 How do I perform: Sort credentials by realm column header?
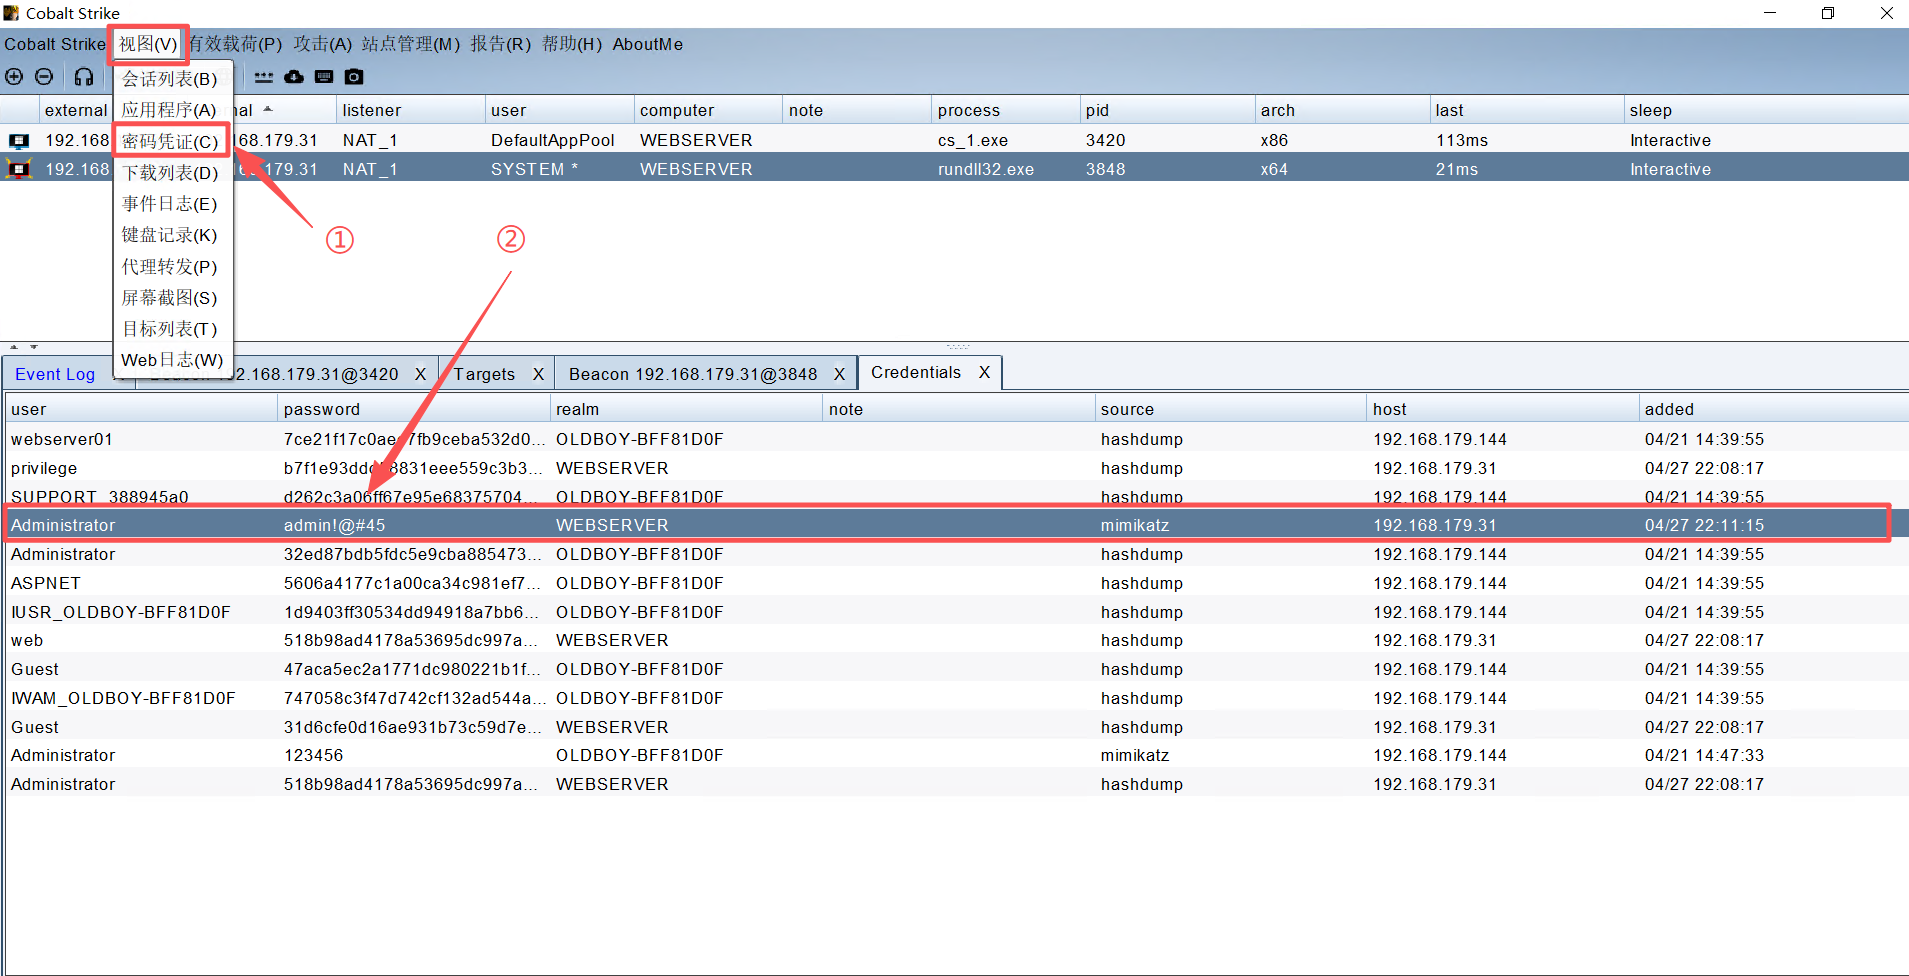point(686,409)
